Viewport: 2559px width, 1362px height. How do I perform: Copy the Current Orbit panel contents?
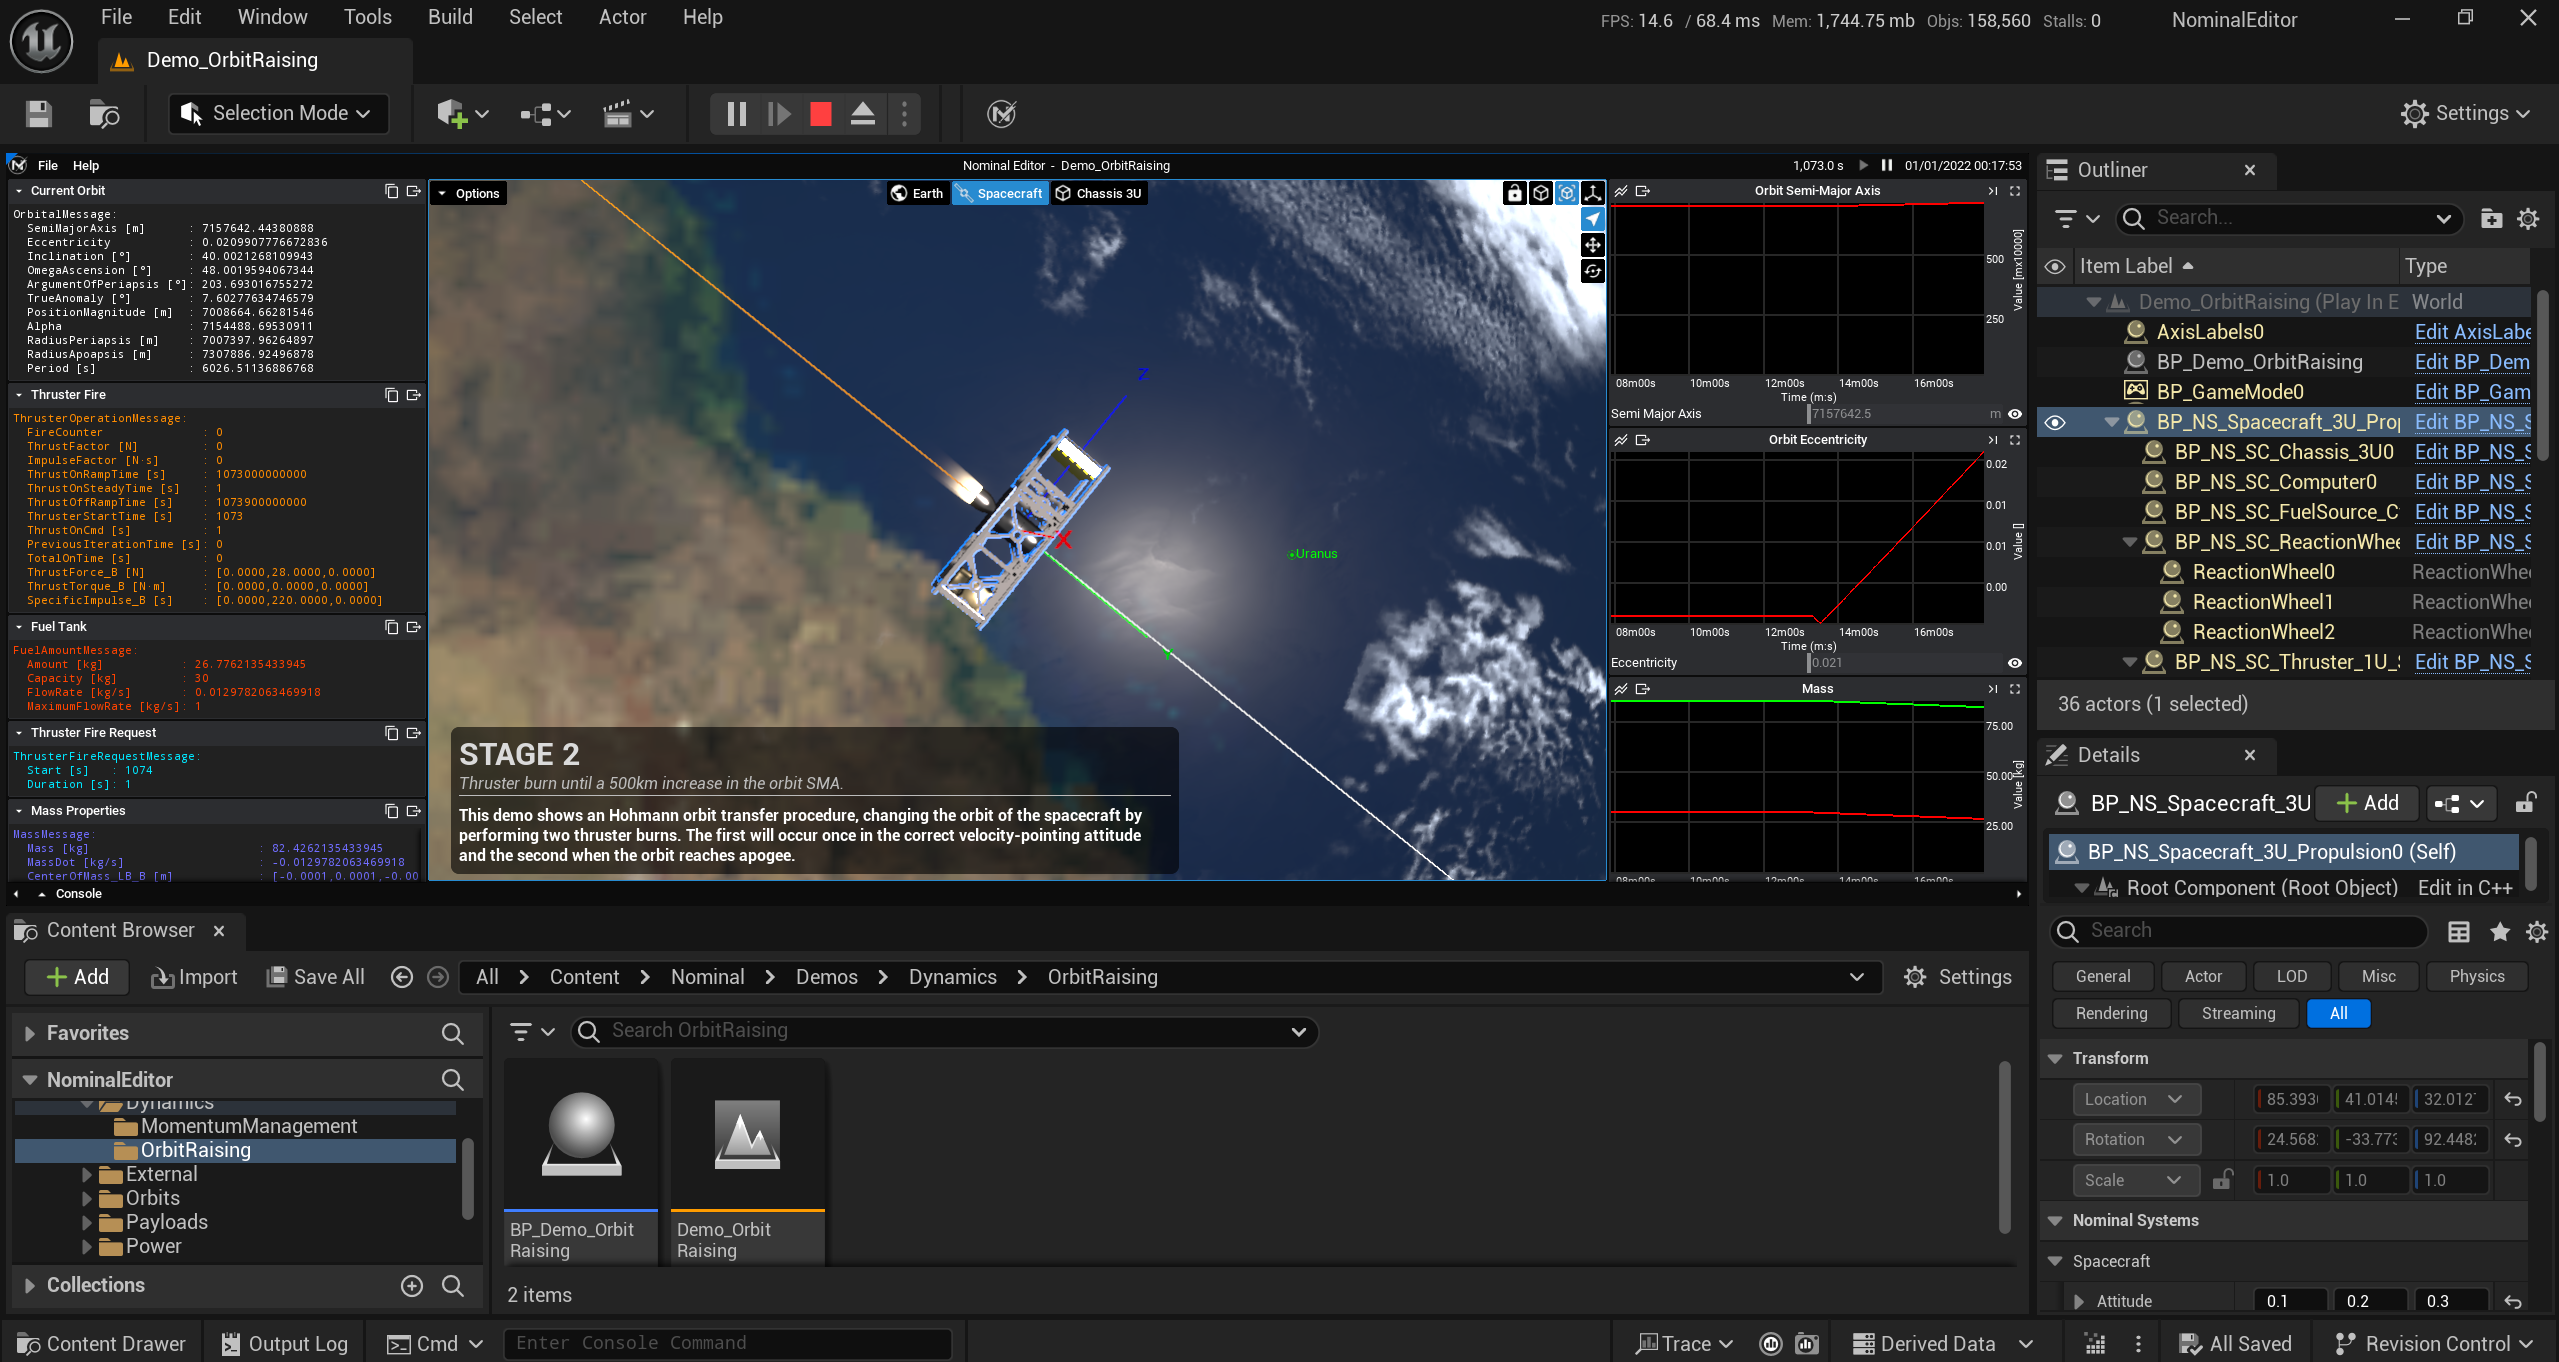click(x=391, y=191)
